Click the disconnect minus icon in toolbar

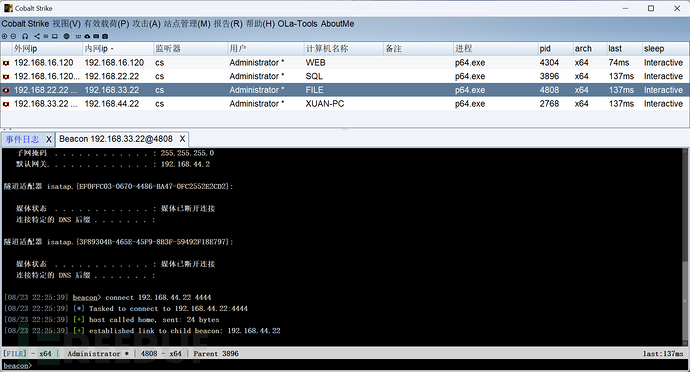pos(13,36)
